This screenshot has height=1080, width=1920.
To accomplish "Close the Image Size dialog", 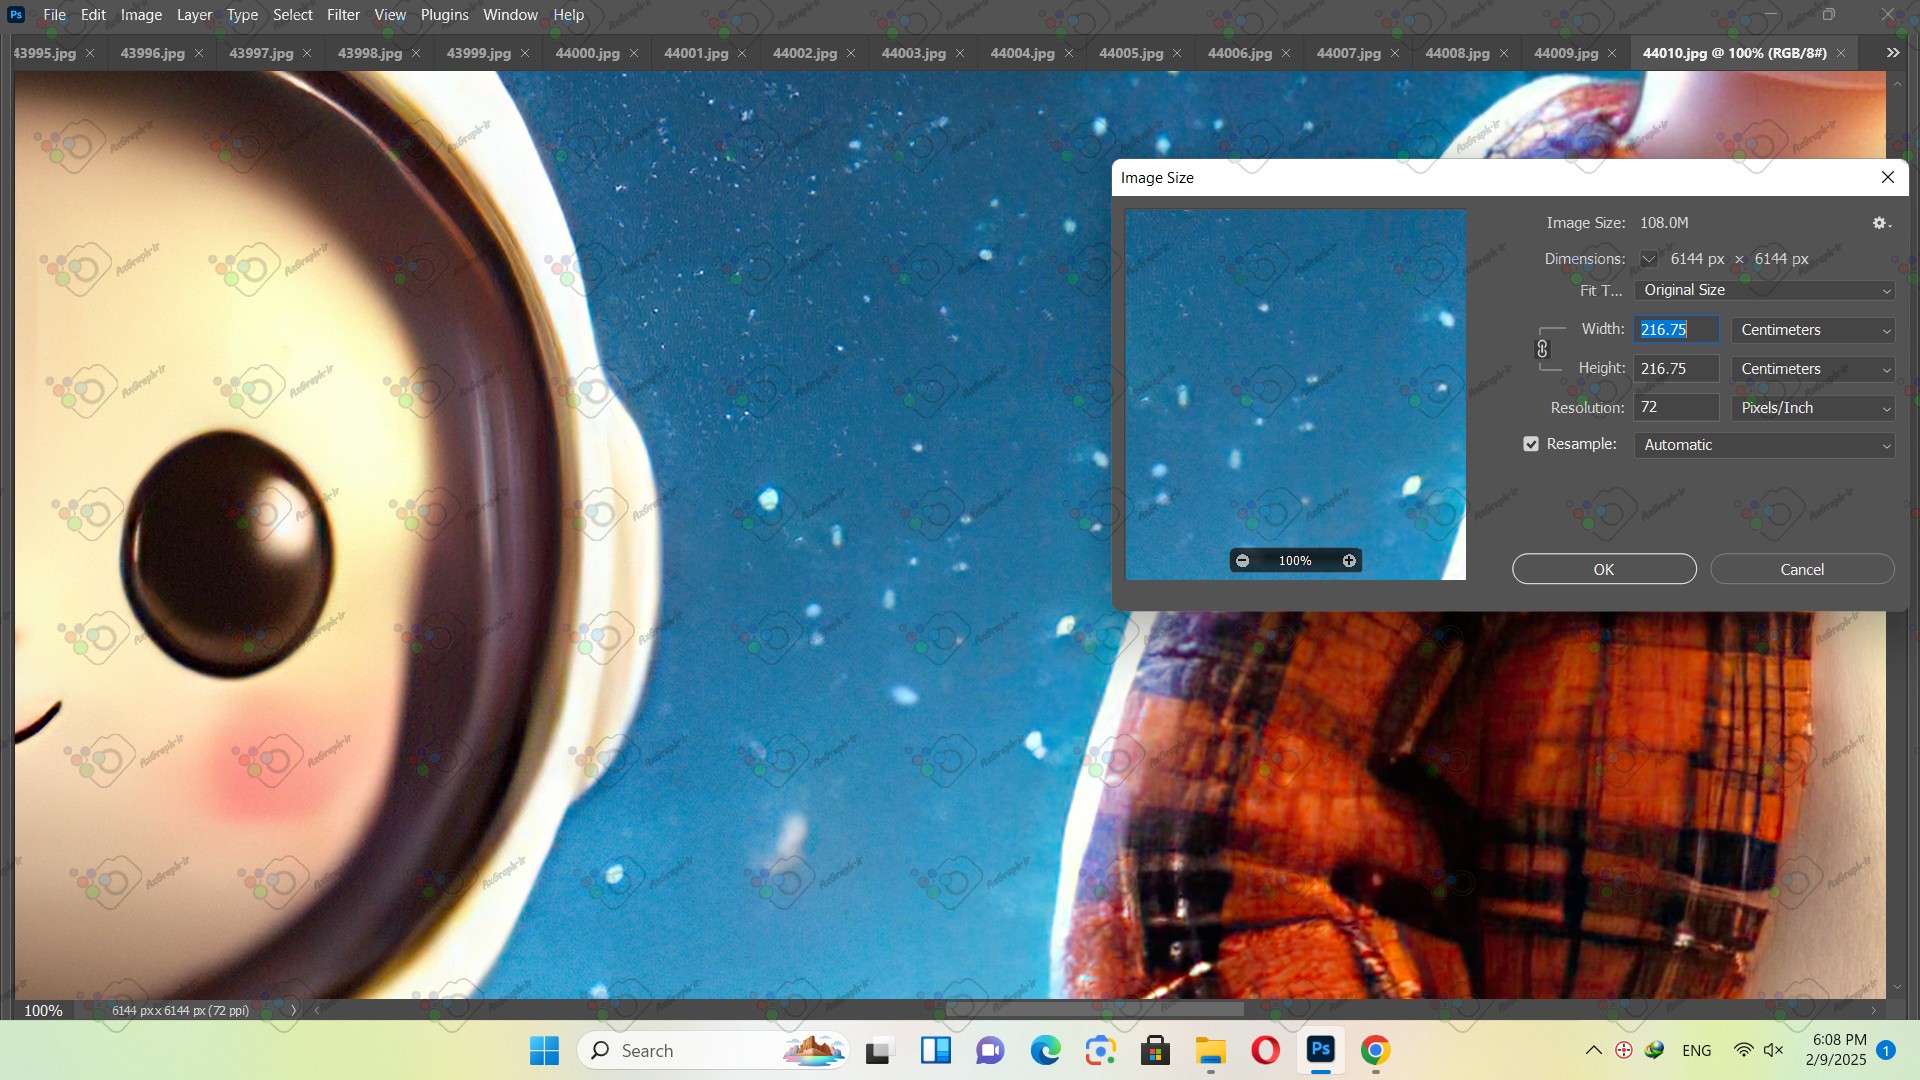I will click(x=1888, y=177).
